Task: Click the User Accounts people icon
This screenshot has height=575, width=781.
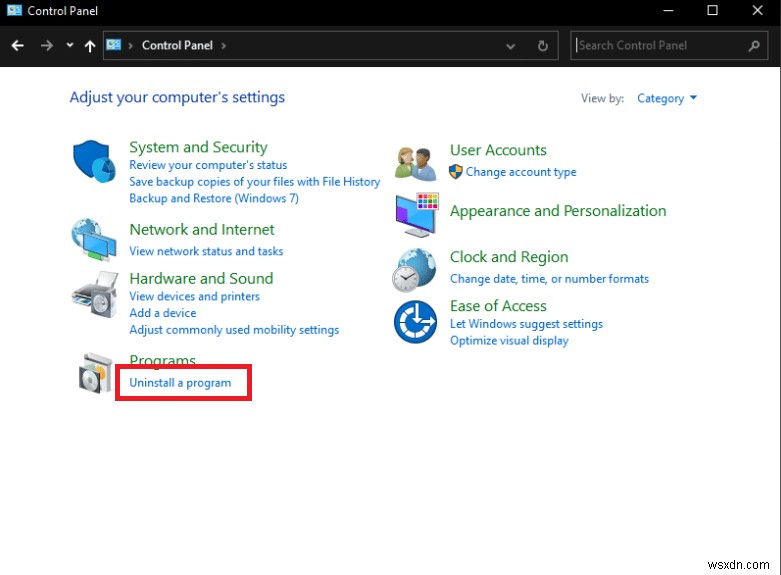Action: tap(415, 161)
